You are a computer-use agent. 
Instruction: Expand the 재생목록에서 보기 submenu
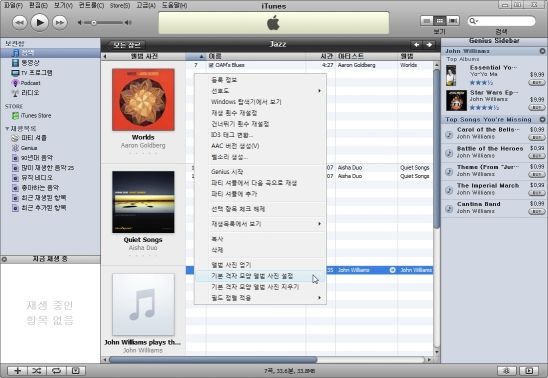[319, 224]
